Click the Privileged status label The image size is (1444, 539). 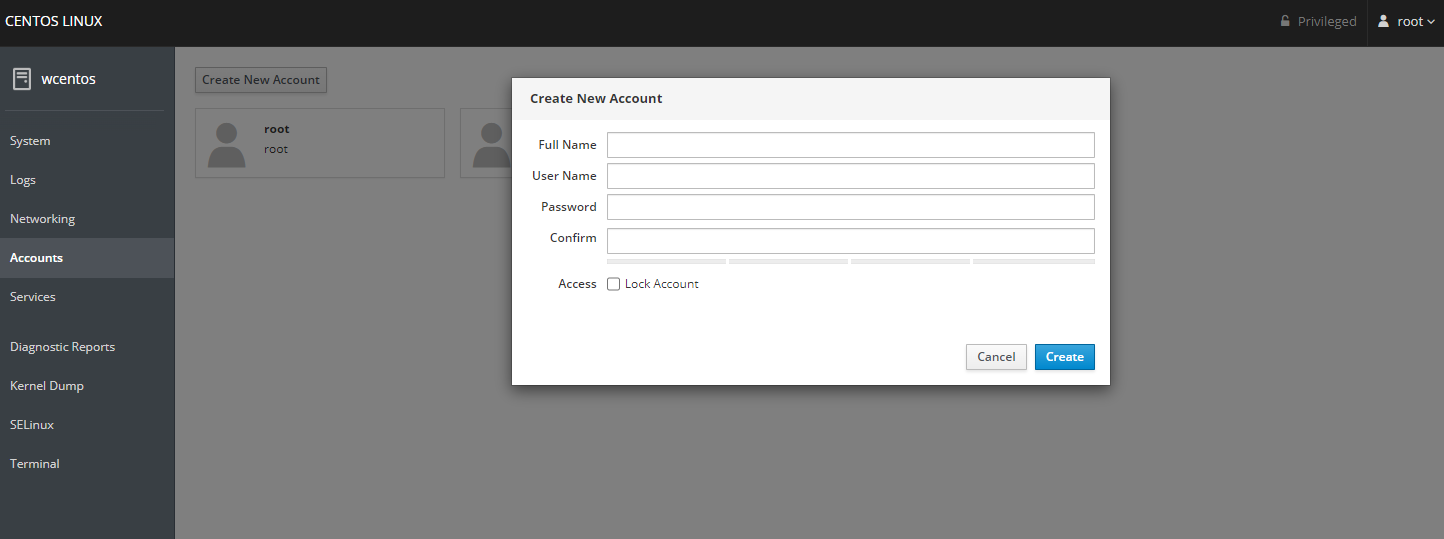coord(1327,22)
